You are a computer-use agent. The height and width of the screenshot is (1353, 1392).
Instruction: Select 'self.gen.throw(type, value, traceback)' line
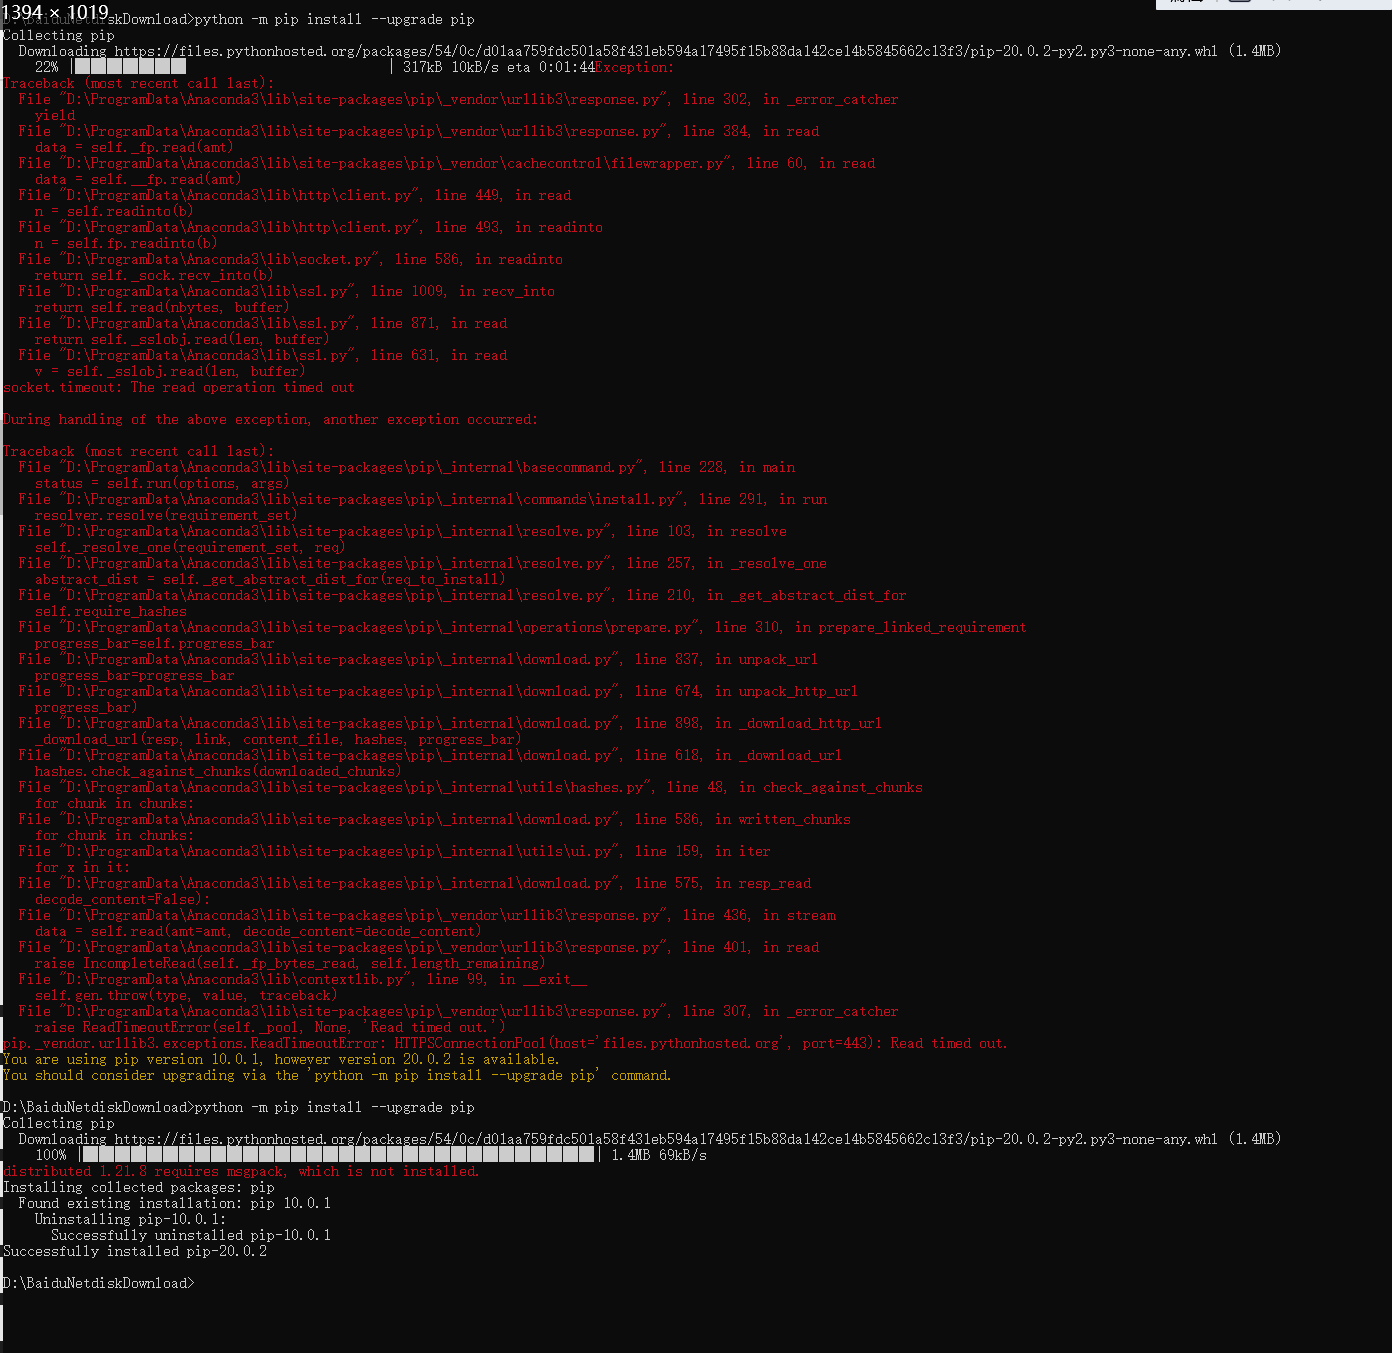pos(185,995)
